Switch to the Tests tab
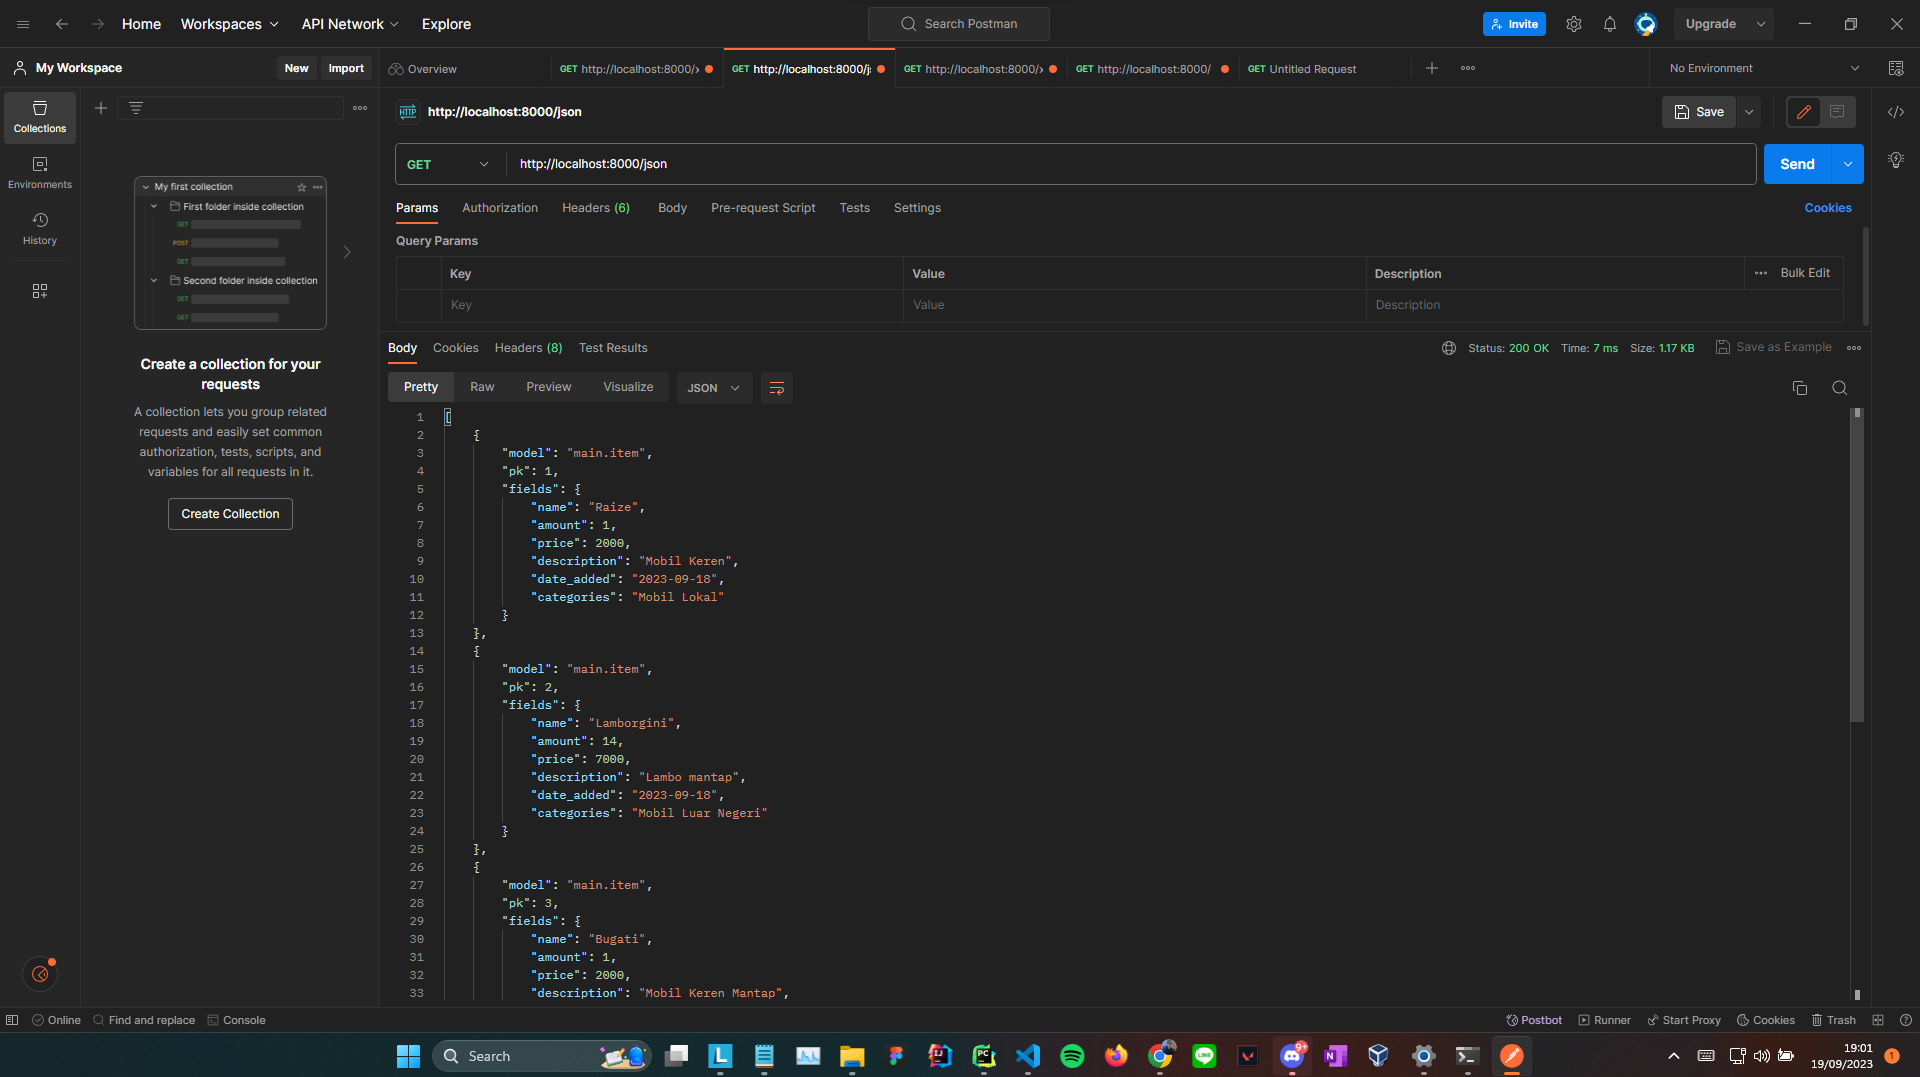 point(854,208)
